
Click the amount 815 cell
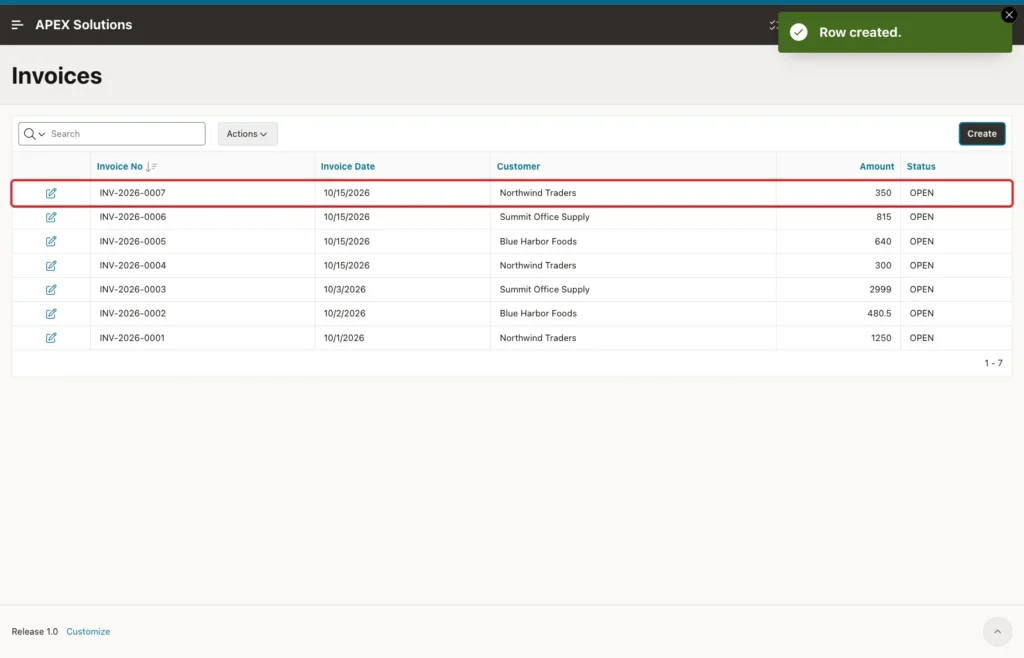click(884, 217)
